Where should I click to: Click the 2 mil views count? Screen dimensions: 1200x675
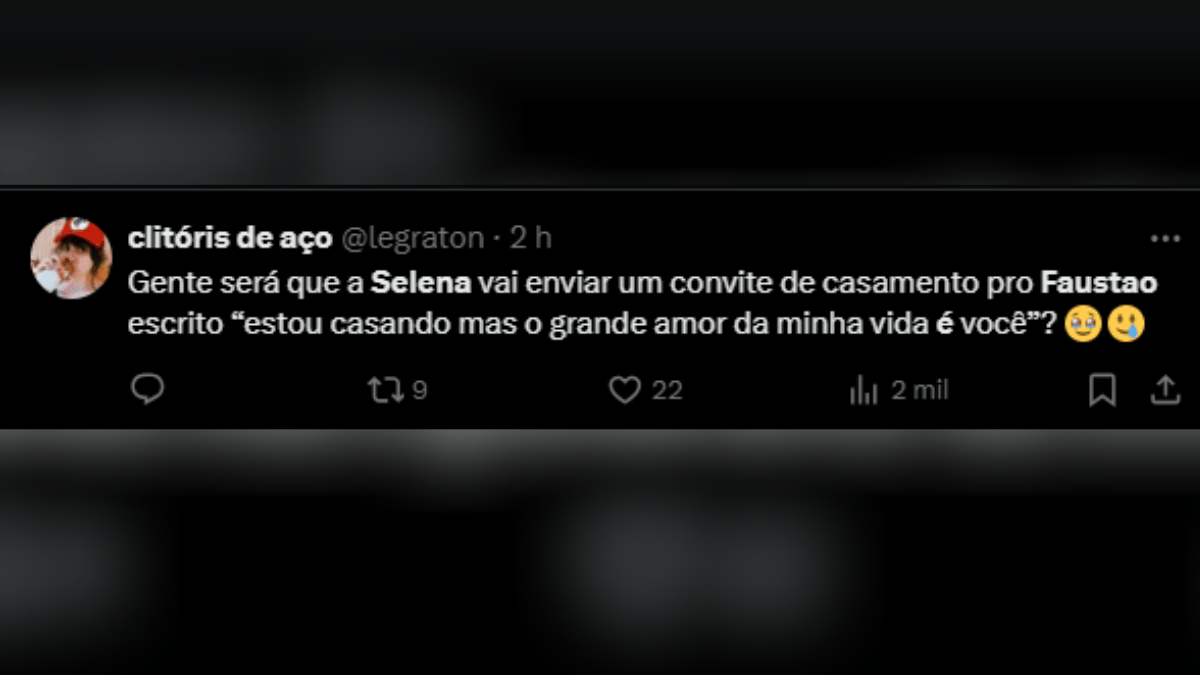[920, 391]
